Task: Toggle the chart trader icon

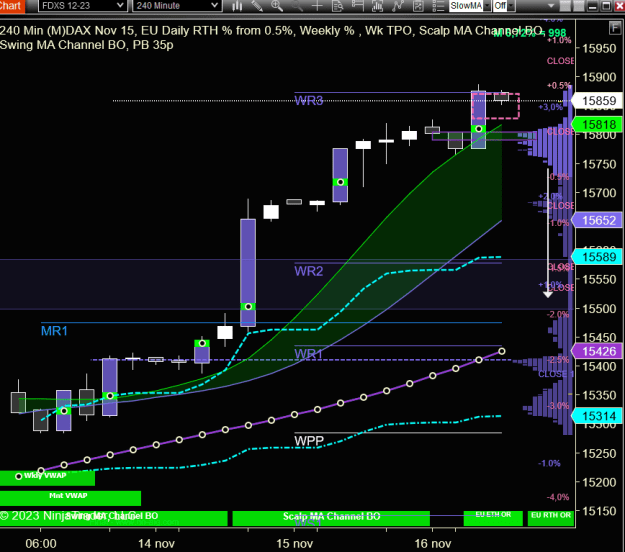Action: tap(358, 6)
